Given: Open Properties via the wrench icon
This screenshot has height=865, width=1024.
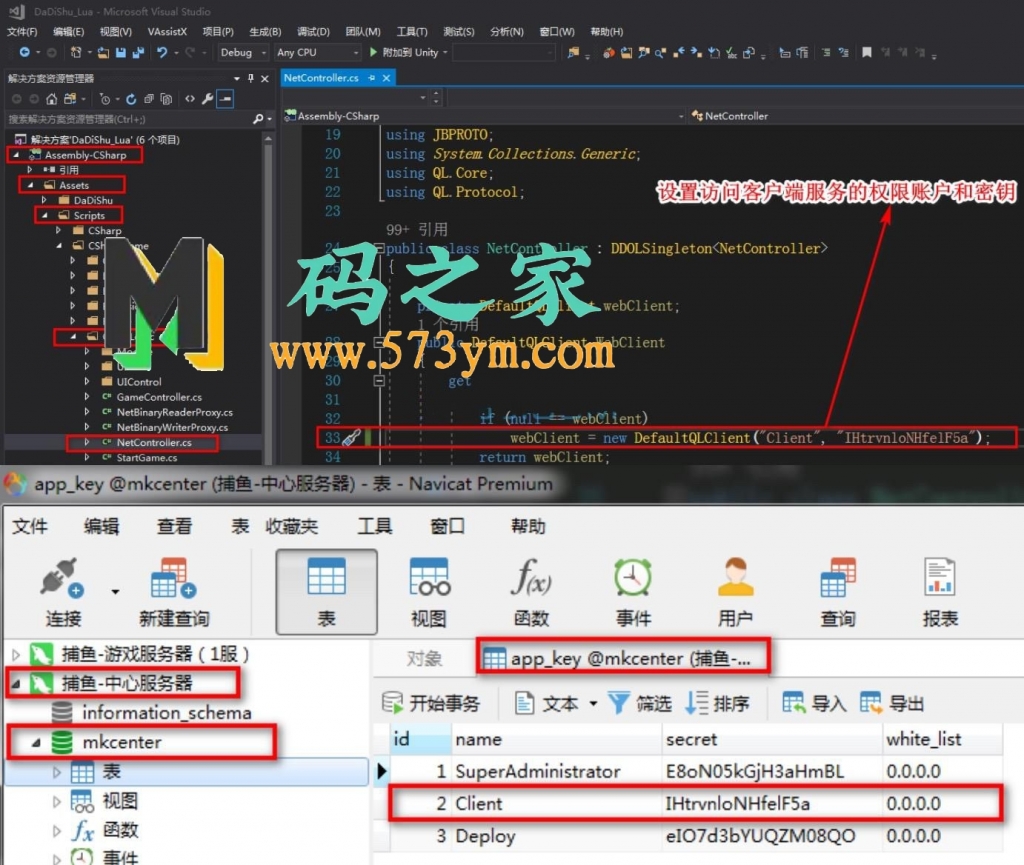Looking at the screenshot, I should click(x=207, y=99).
